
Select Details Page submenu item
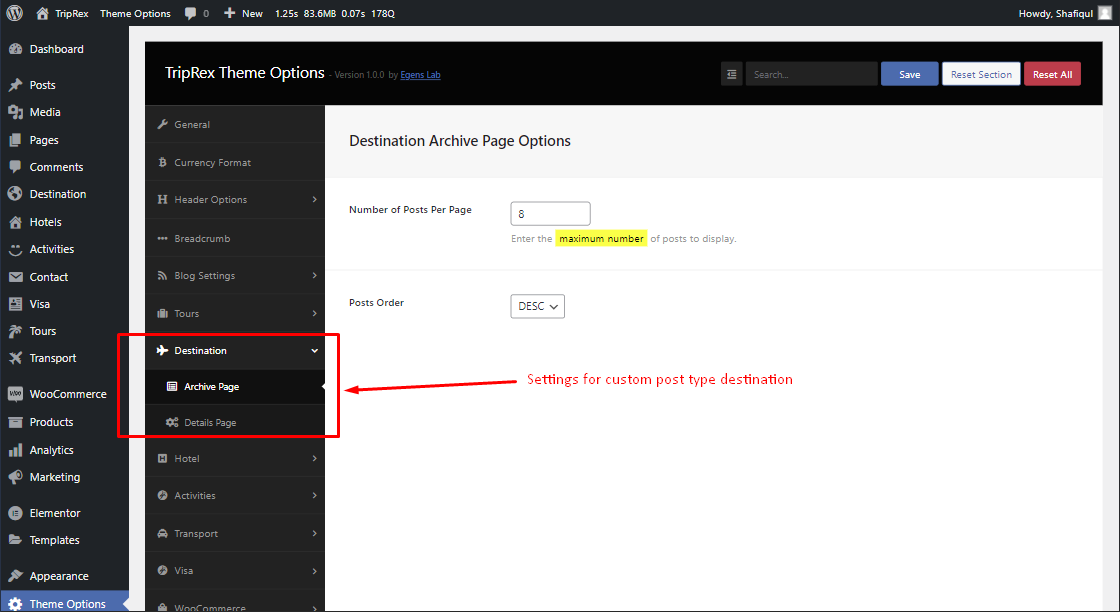point(235,423)
